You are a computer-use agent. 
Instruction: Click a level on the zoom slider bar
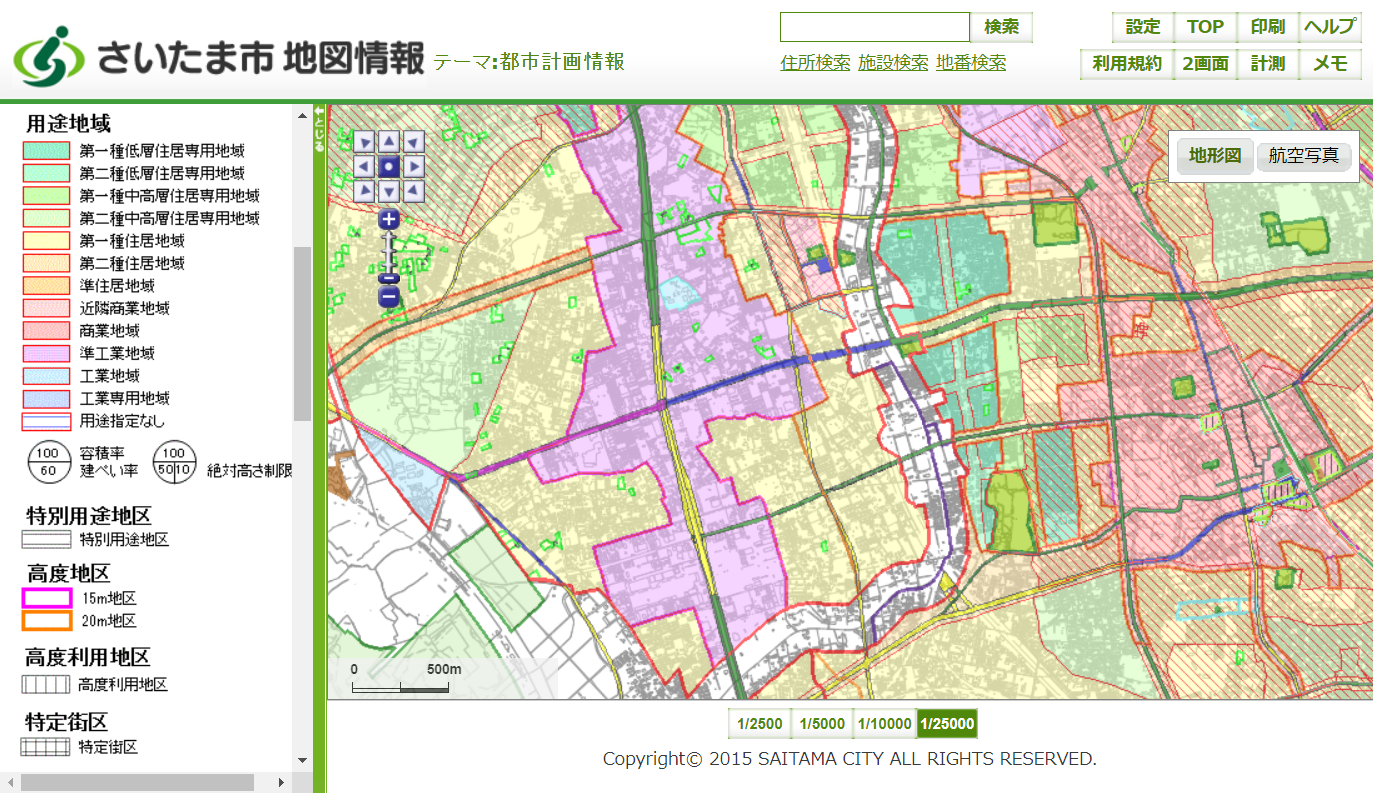pyautogui.click(x=388, y=252)
